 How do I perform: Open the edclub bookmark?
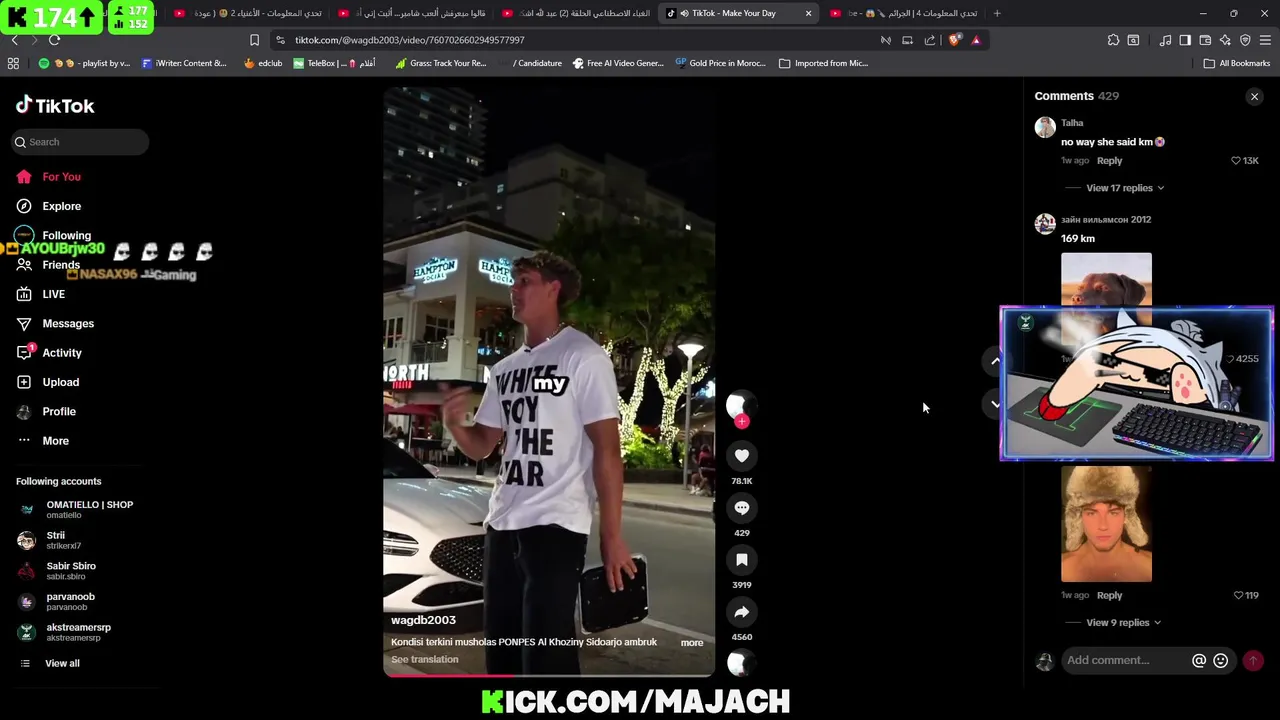tap(263, 63)
